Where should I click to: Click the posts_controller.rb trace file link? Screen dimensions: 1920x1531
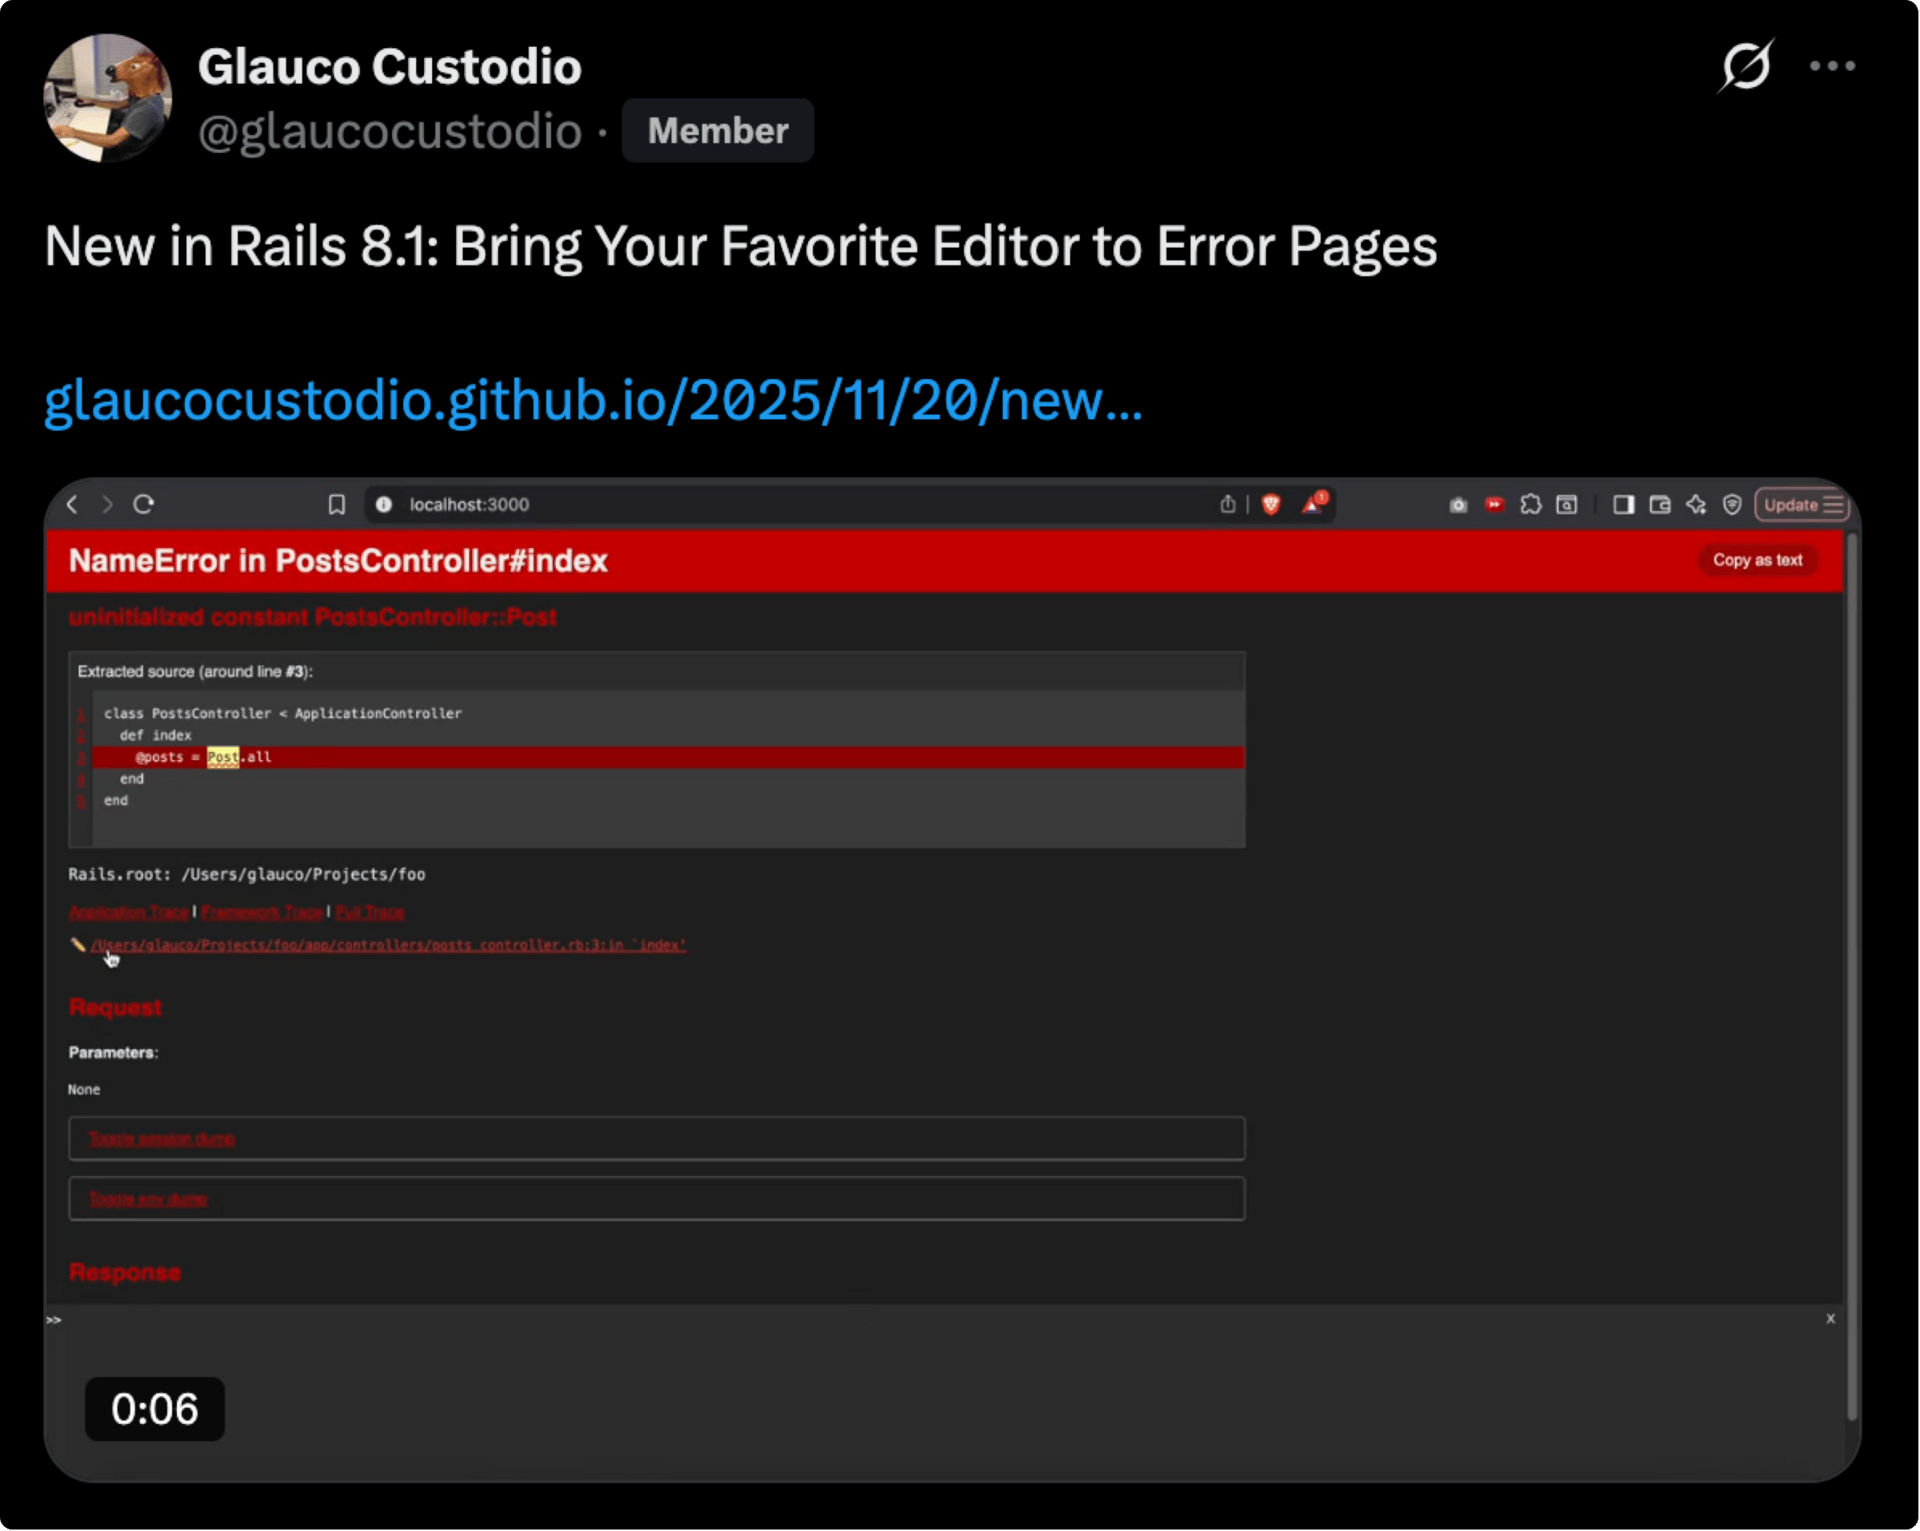tap(388, 945)
